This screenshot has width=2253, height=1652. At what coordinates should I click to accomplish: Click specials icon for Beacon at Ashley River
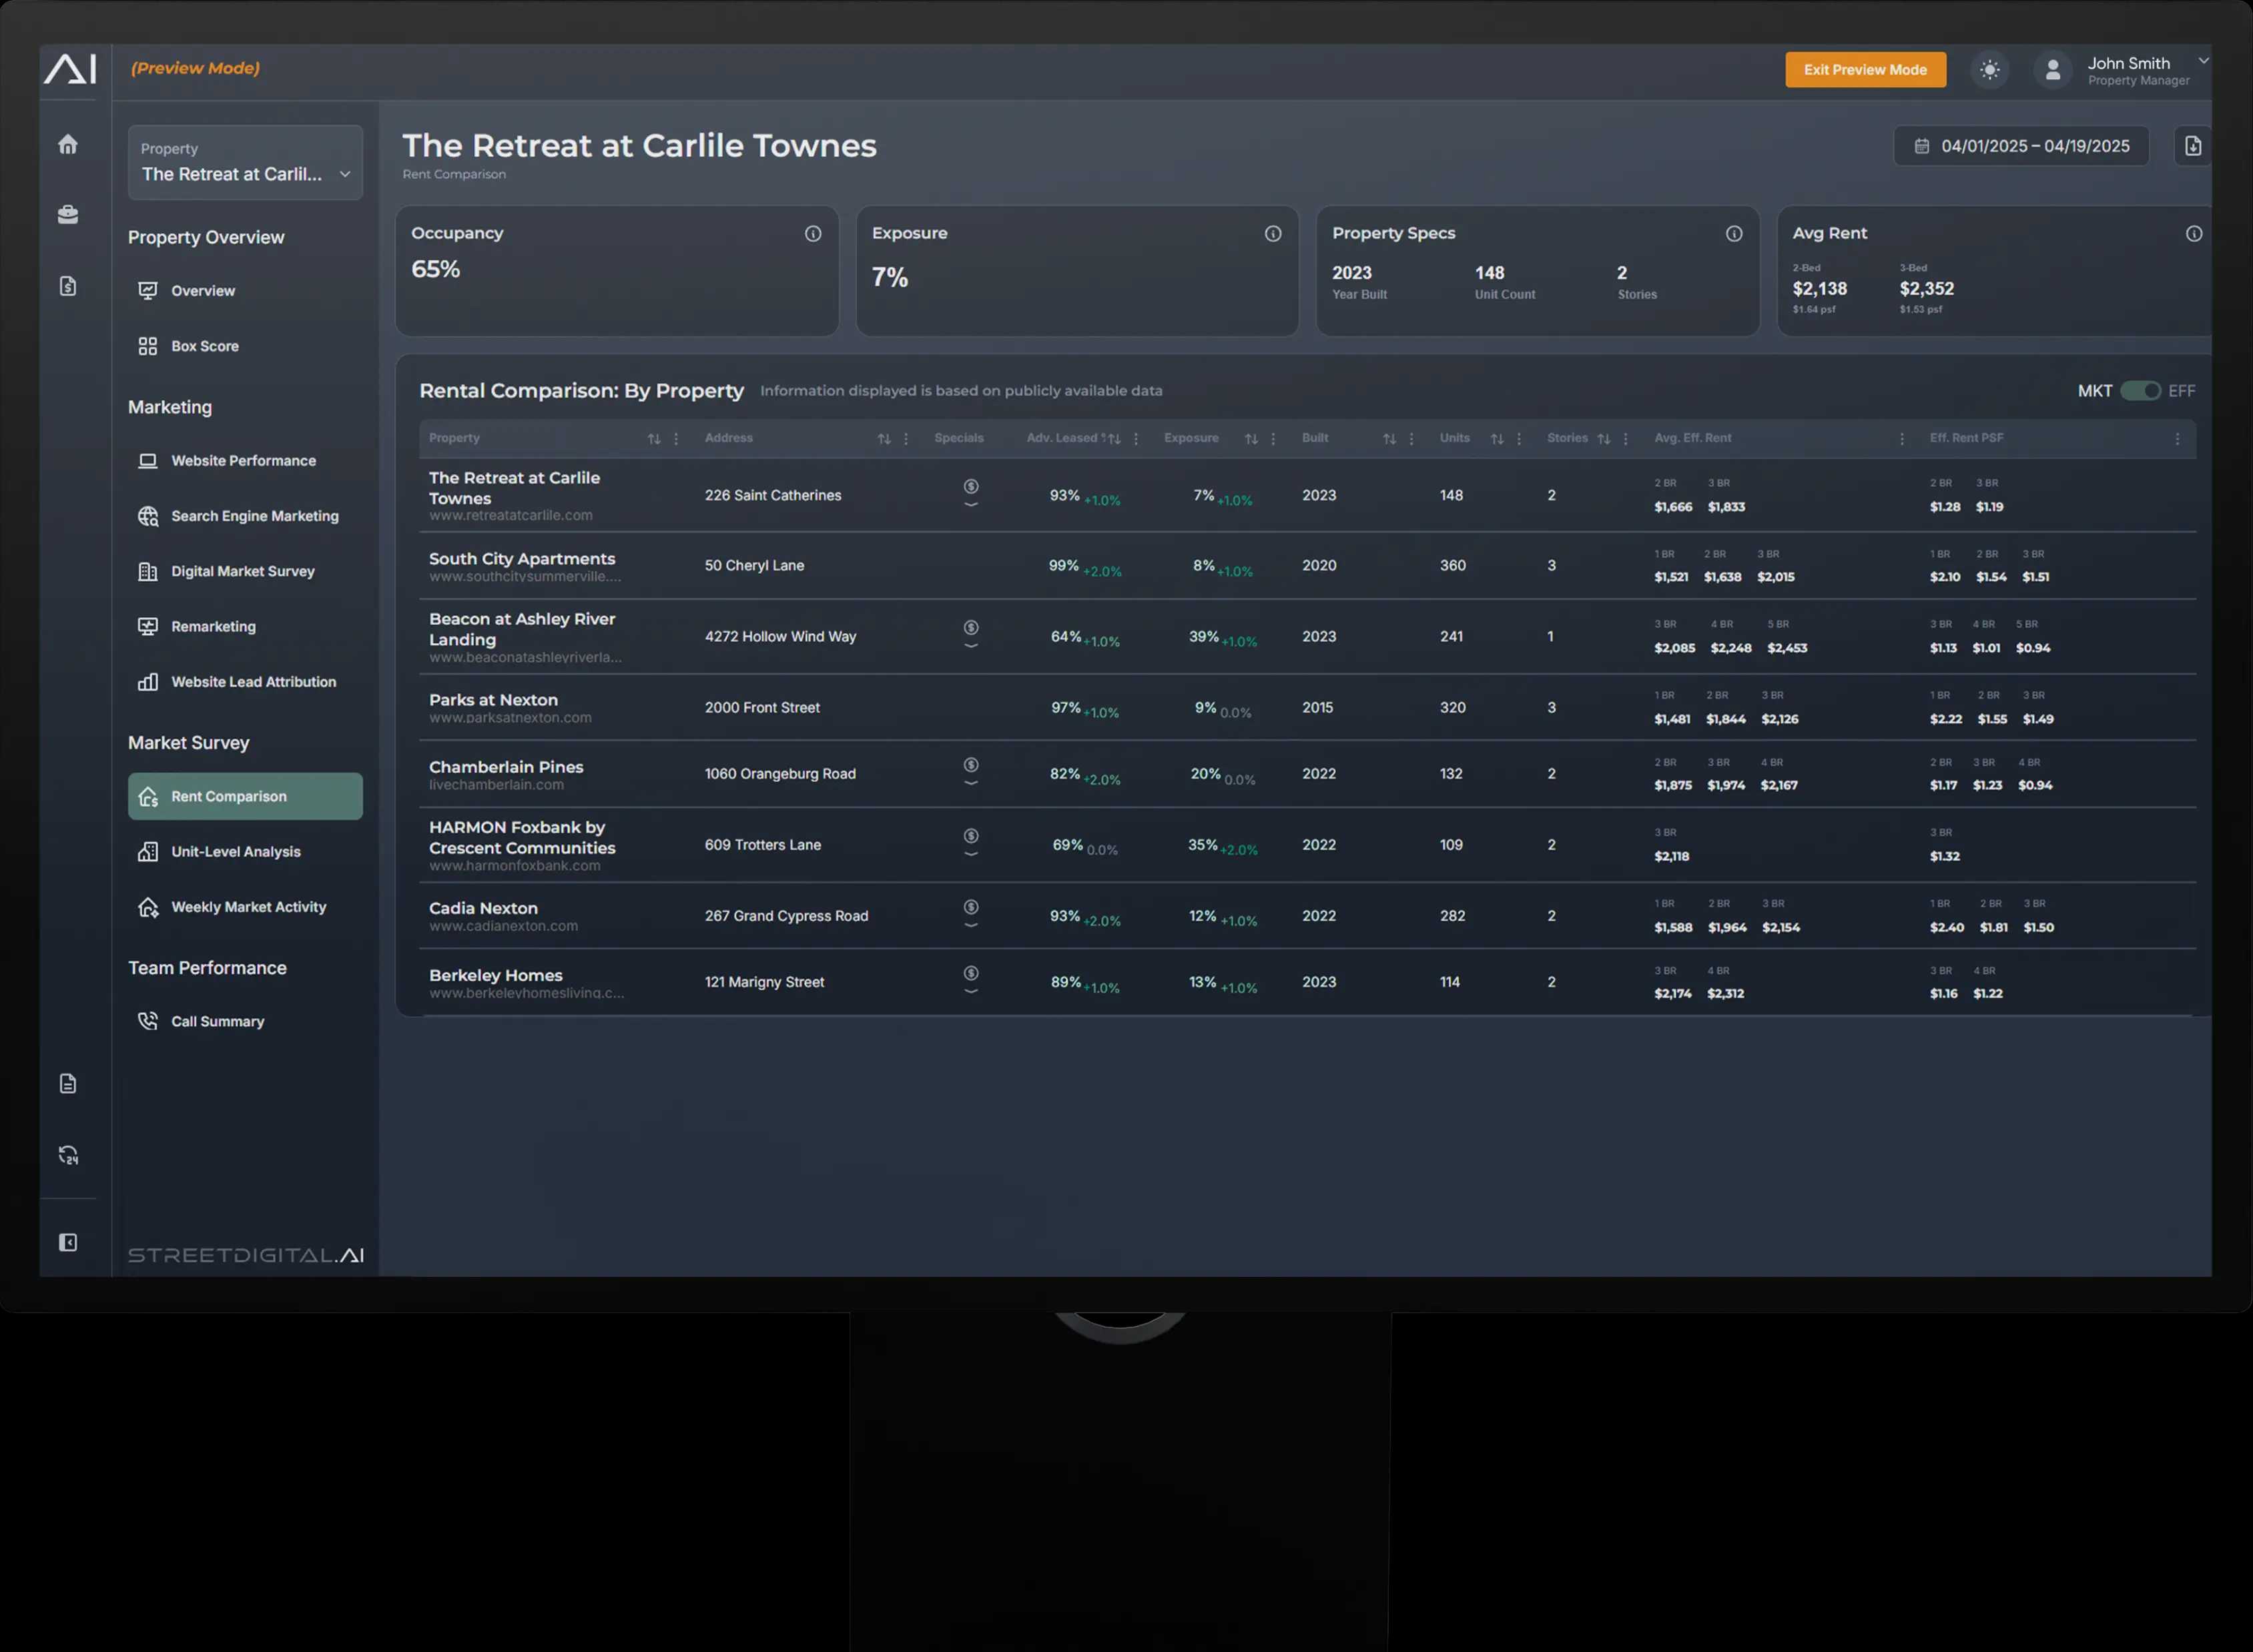971,635
